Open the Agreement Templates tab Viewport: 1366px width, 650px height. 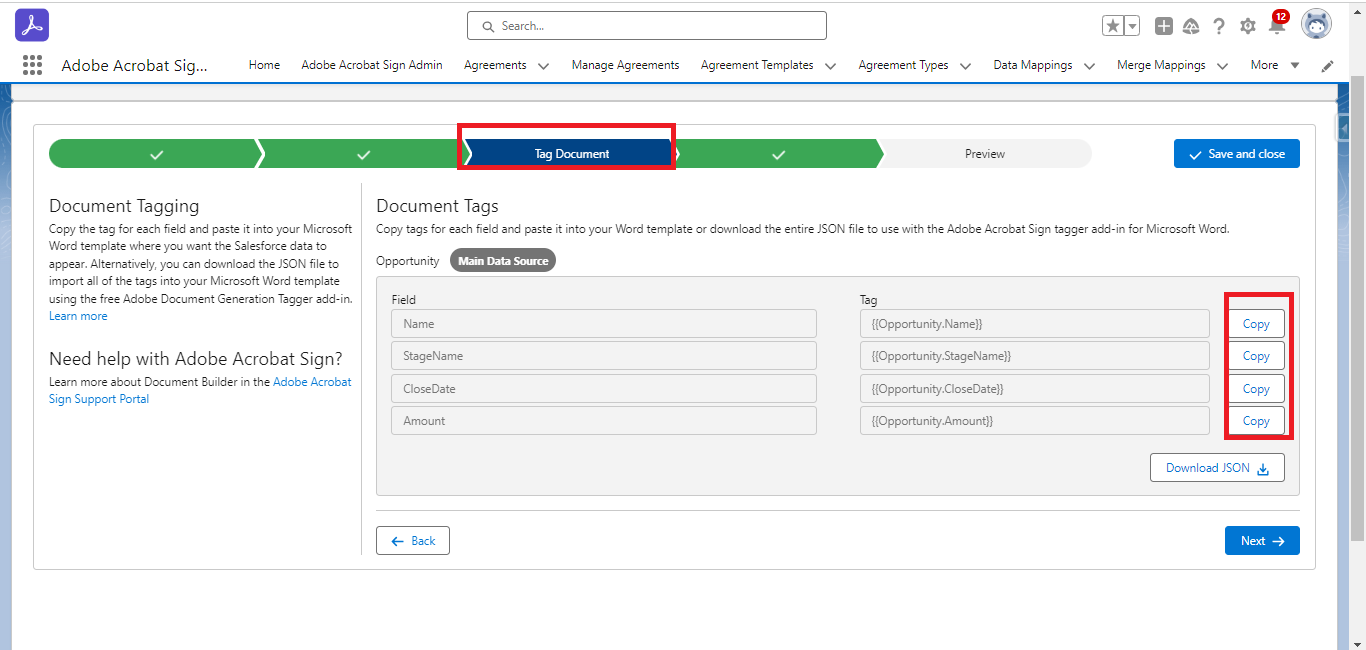tap(757, 65)
